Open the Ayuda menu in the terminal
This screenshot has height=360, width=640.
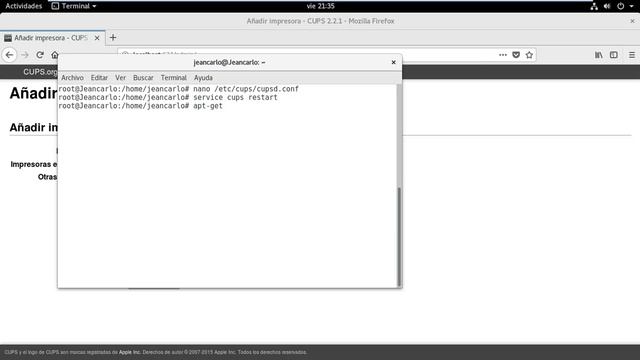point(203,78)
